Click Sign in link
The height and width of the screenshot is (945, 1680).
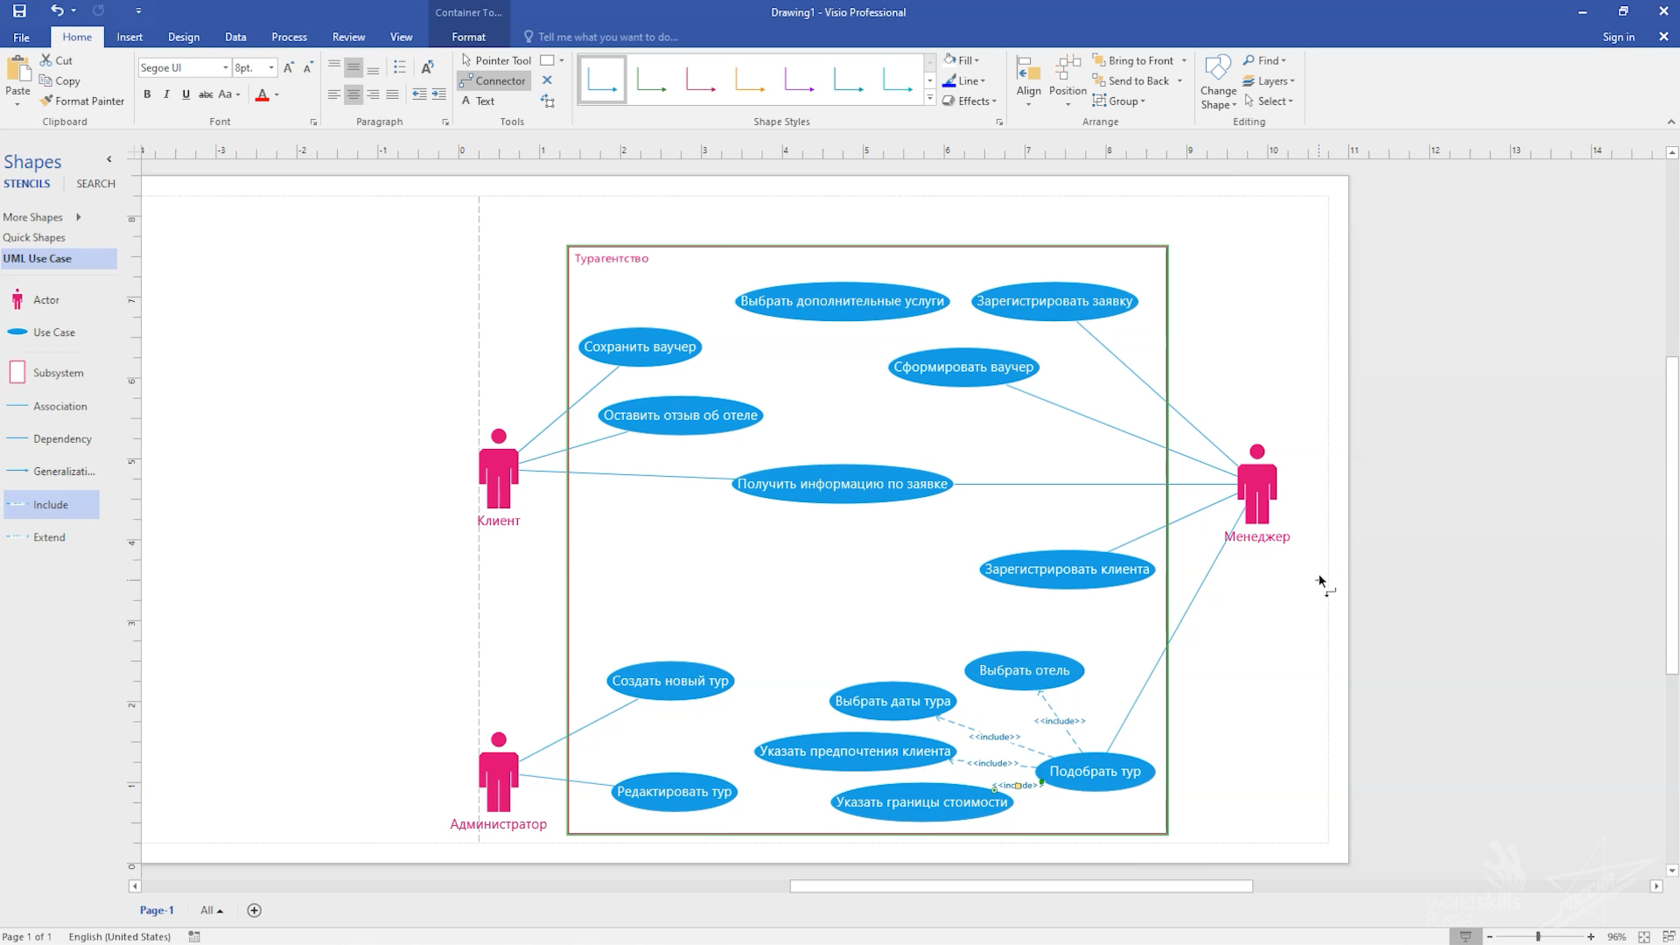tap(1618, 37)
